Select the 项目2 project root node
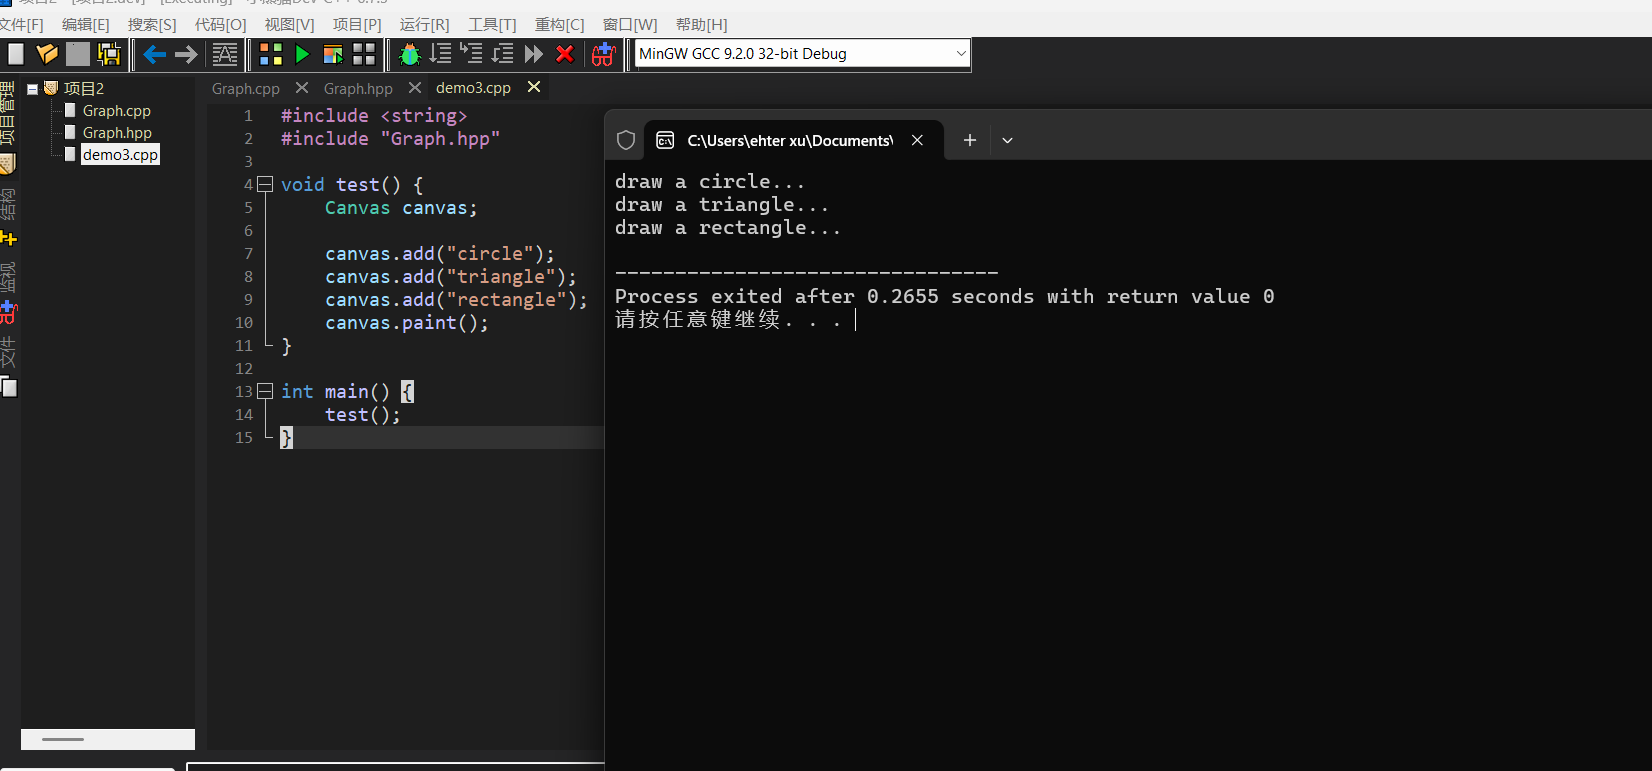 pos(84,89)
